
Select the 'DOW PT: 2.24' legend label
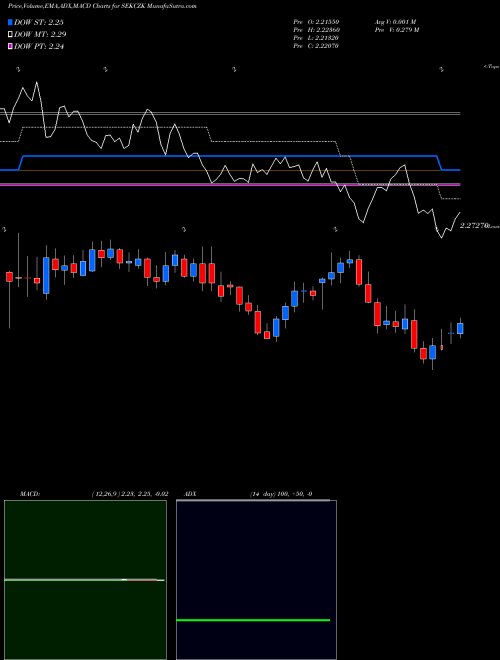[39, 47]
